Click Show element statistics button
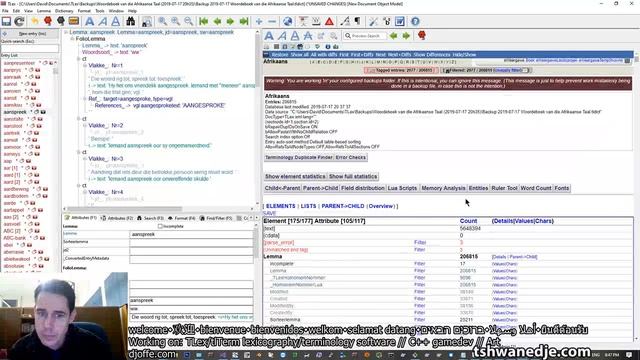This screenshot has height=360, width=640. tap(295, 176)
